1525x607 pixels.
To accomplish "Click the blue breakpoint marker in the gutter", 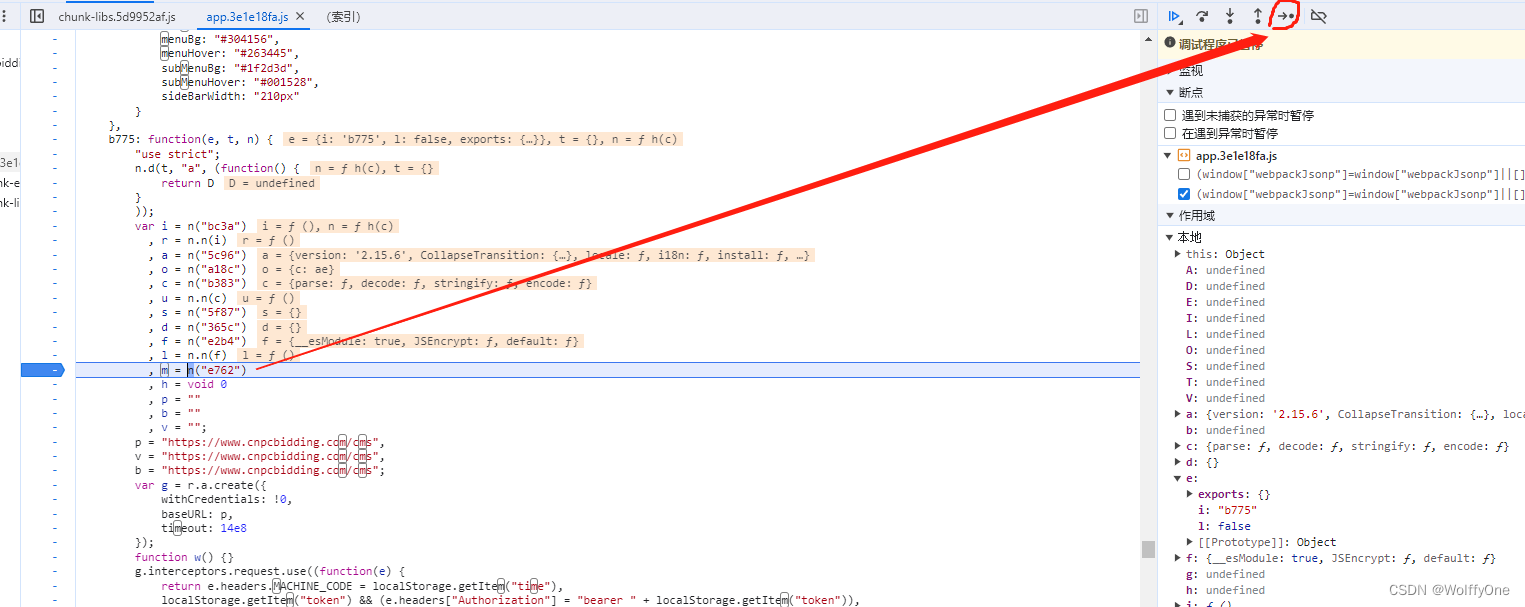I will click(x=42, y=370).
